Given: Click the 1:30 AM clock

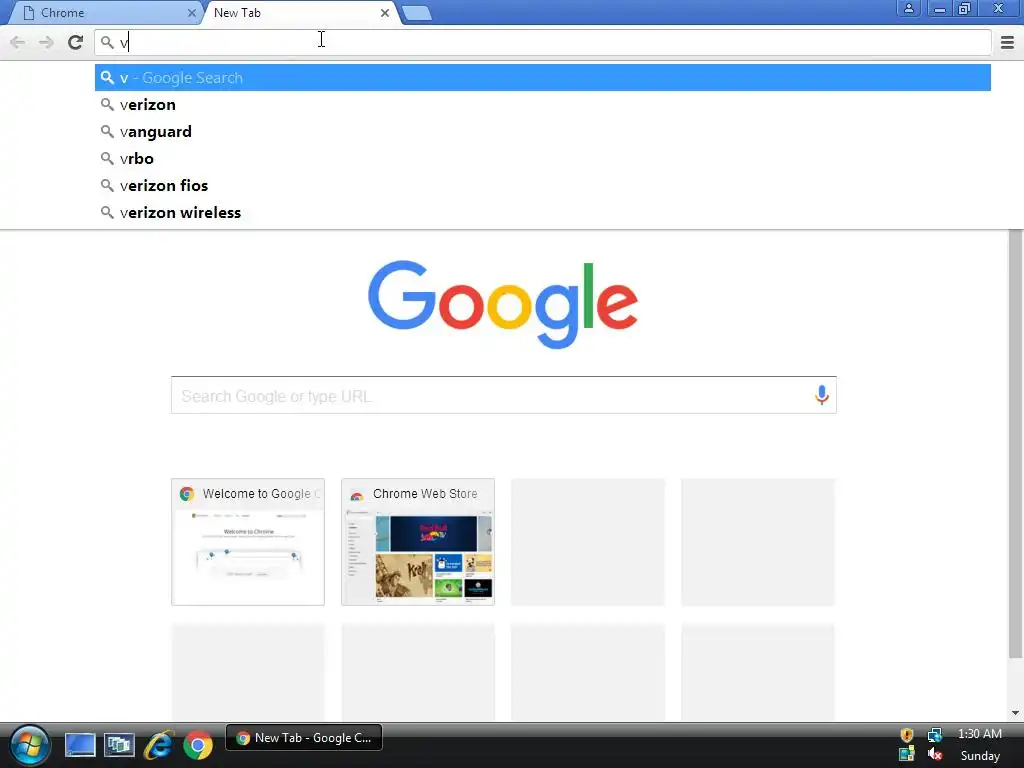Looking at the screenshot, I should tap(980, 734).
